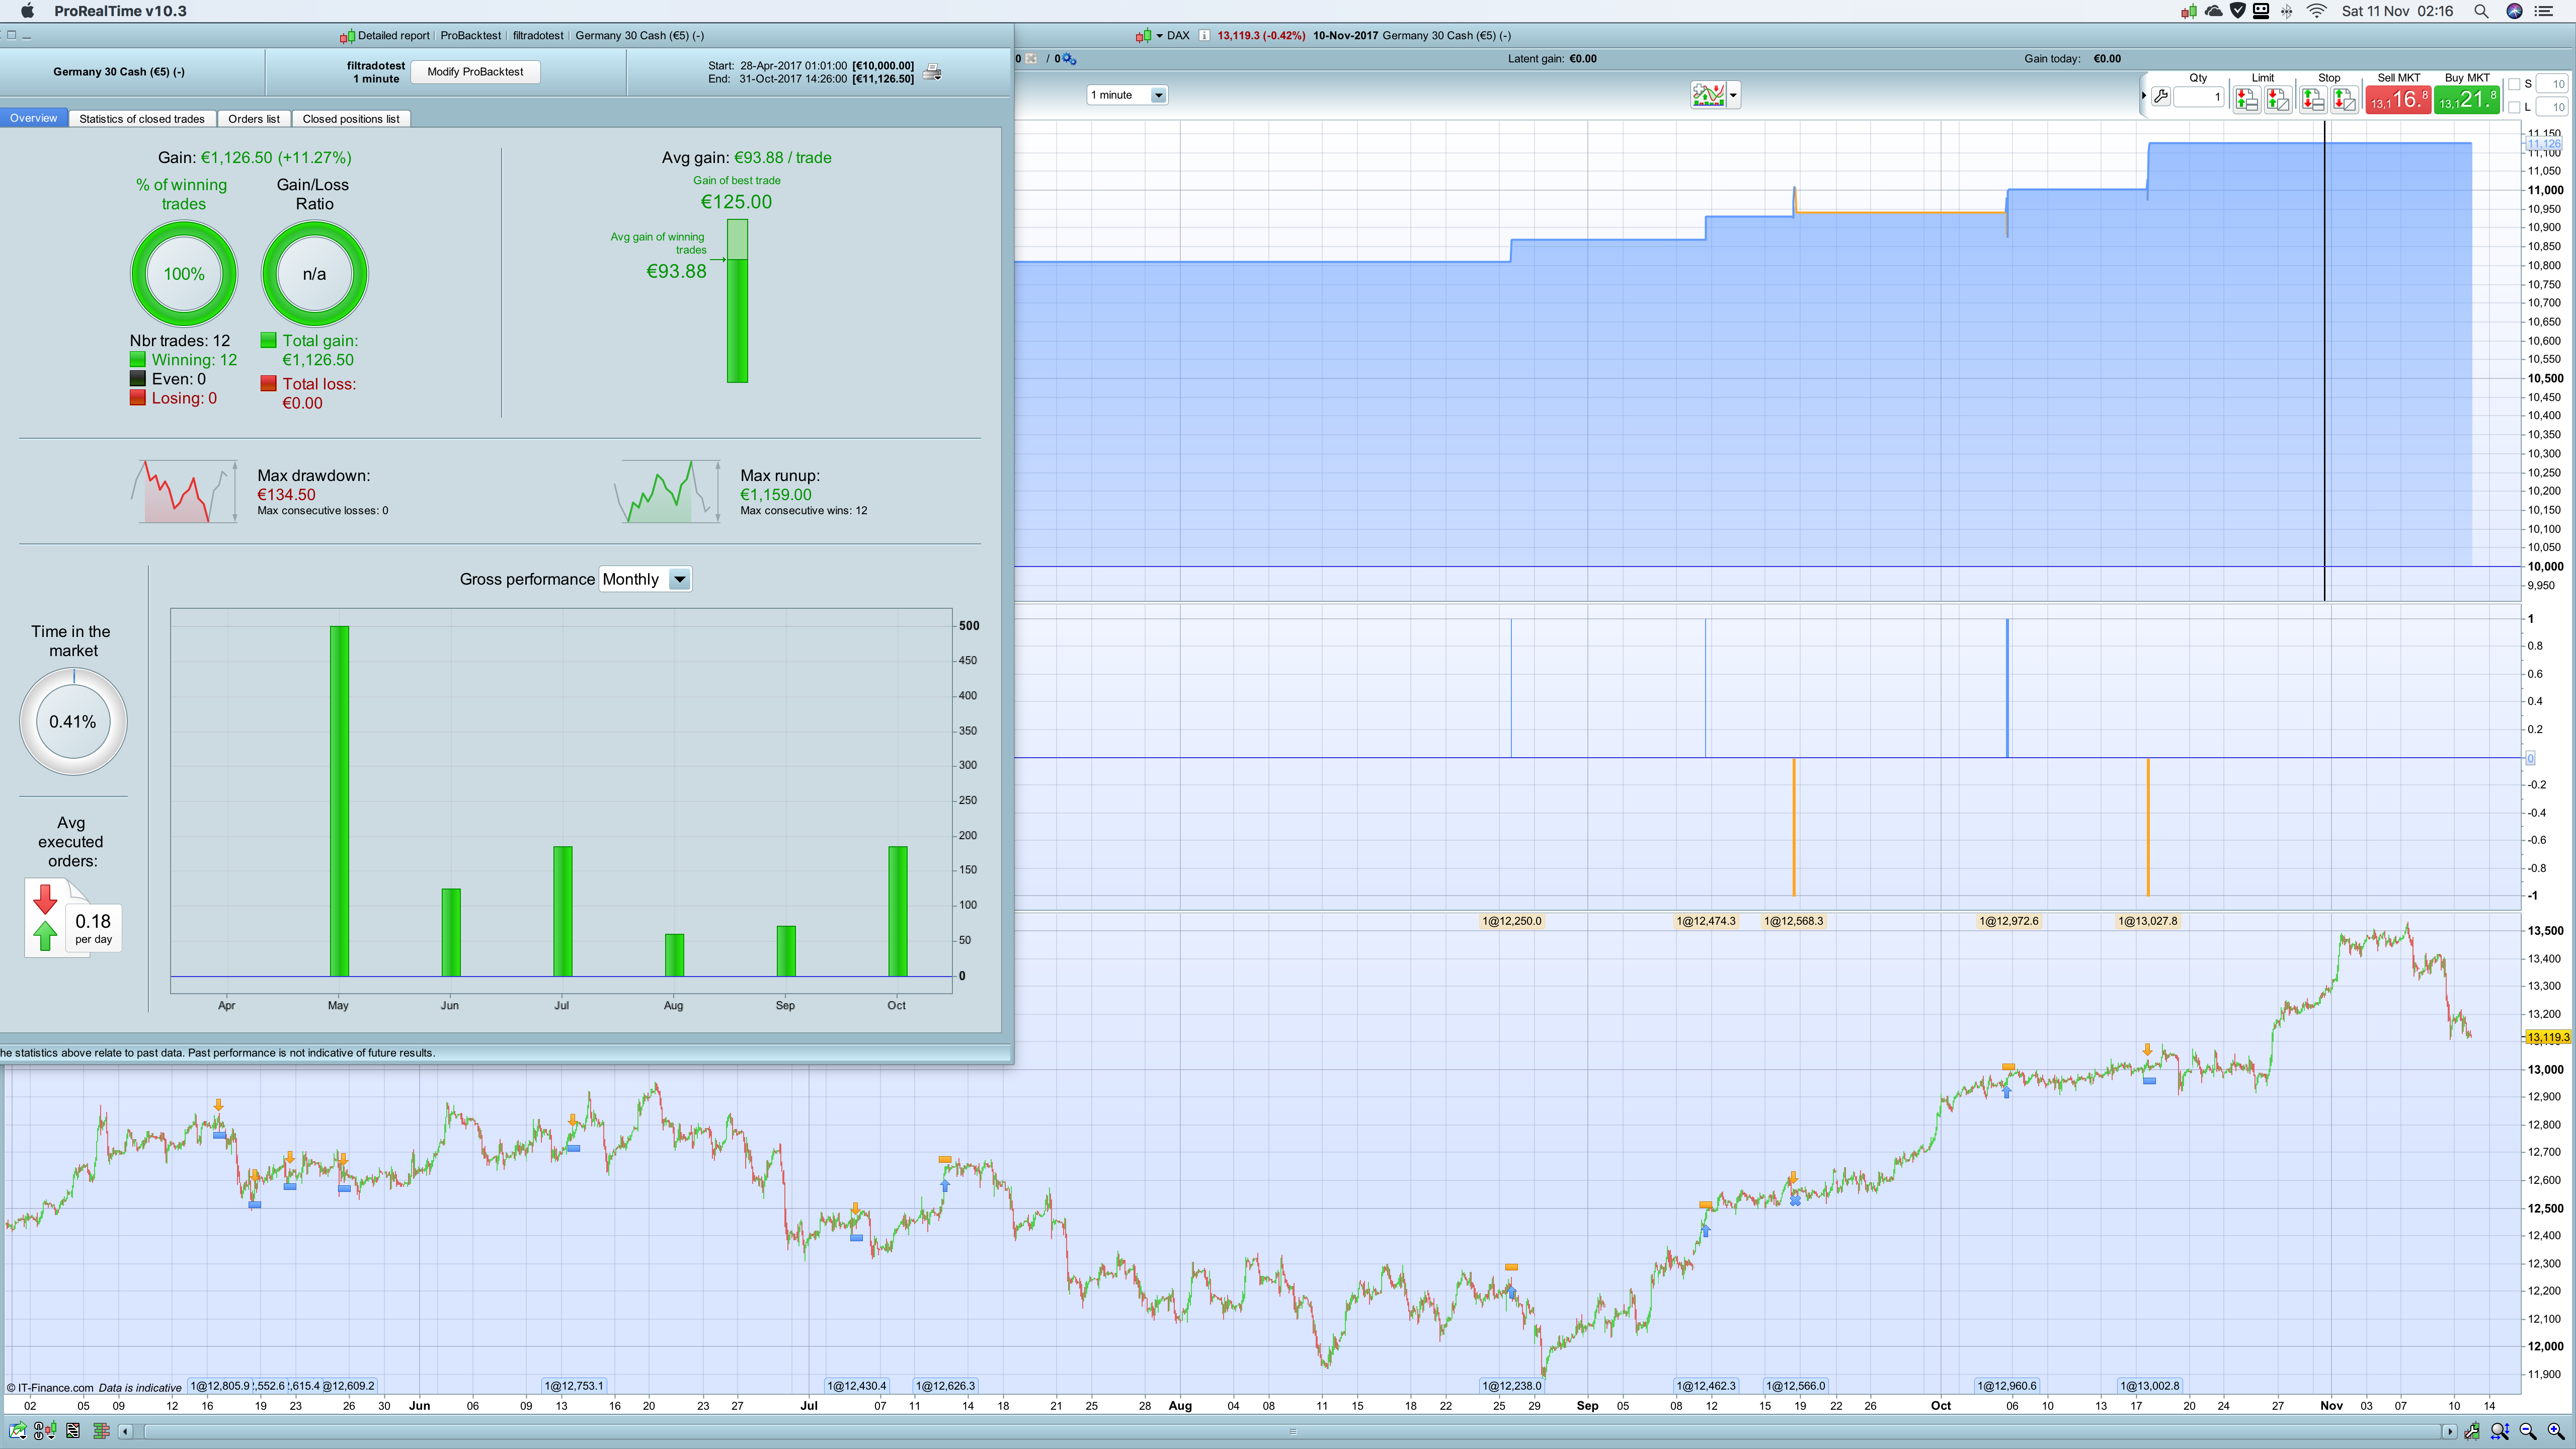Click the second Stop order icon

pyautogui.click(x=2344, y=99)
